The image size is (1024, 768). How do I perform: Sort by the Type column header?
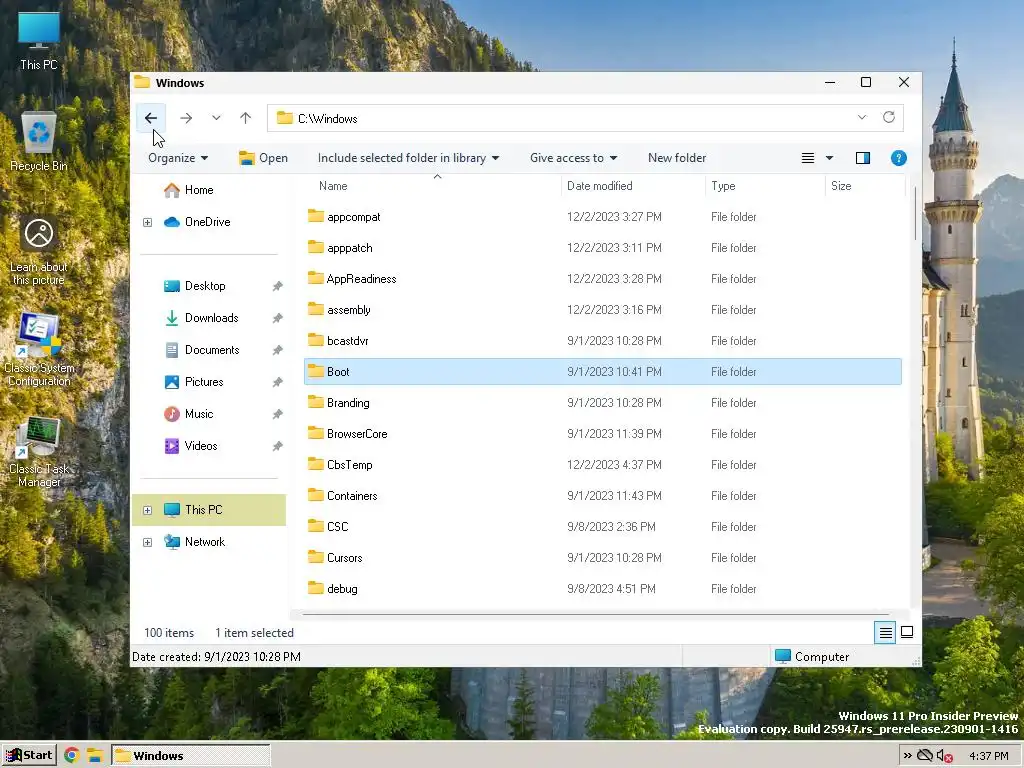(765, 186)
